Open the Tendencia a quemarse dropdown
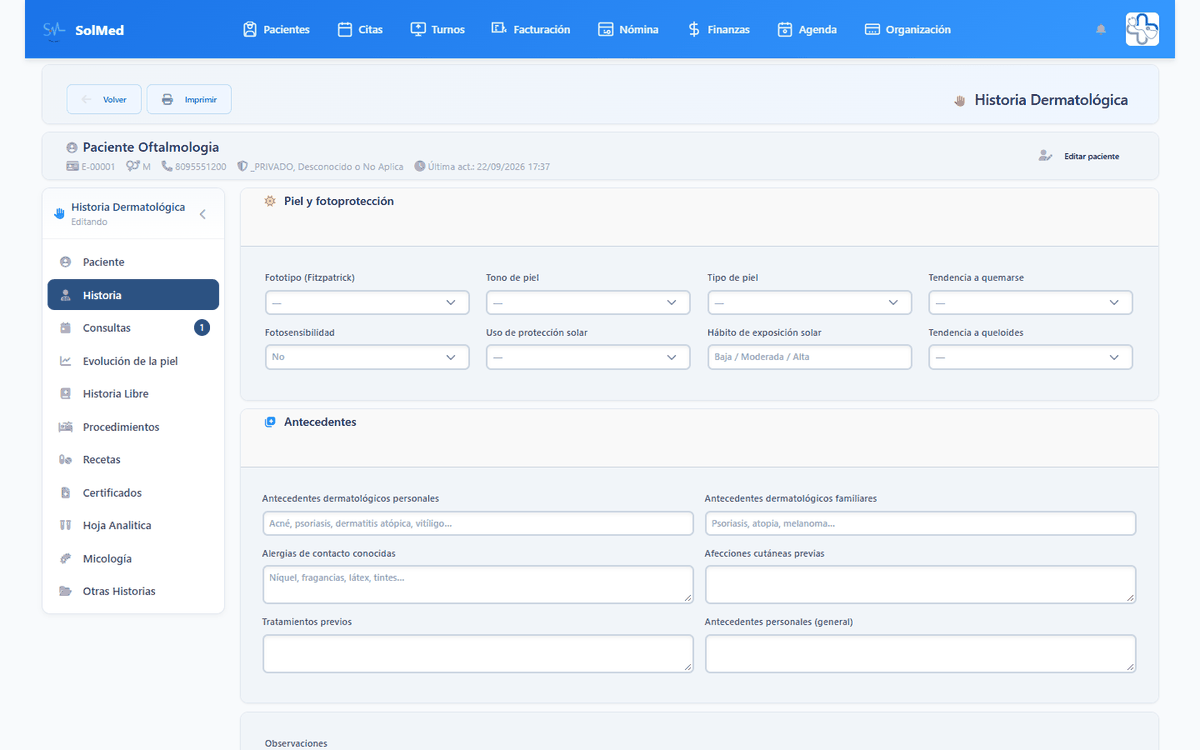Image resolution: width=1200 pixels, height=750 pixels. point(1031,302)
